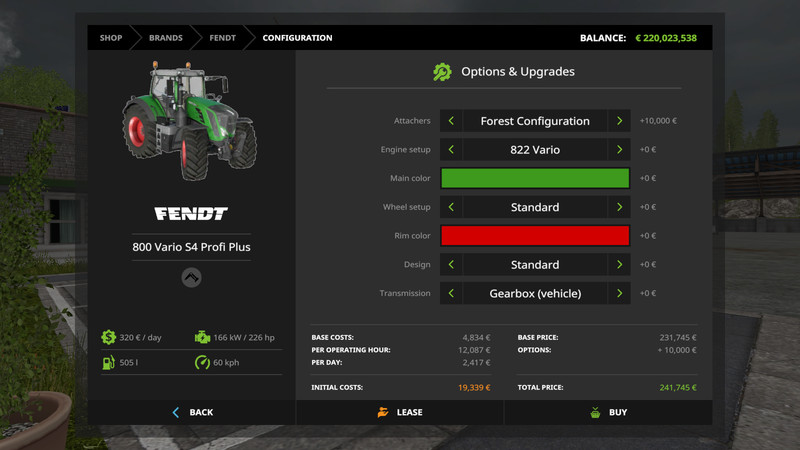This screenshot has height=450, width=800.
Task: Click the green gear Options & Upgrades icon
Action: coord(442,72)
